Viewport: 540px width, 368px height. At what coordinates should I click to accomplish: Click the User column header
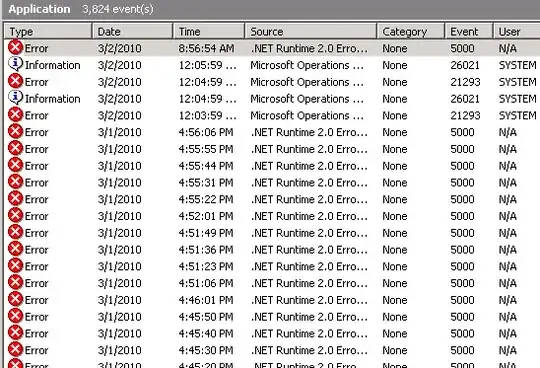pos(517,32)
